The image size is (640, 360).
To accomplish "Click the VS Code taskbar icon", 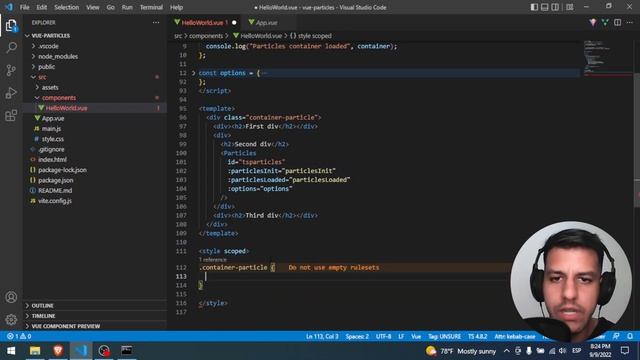I will point(81,351).
